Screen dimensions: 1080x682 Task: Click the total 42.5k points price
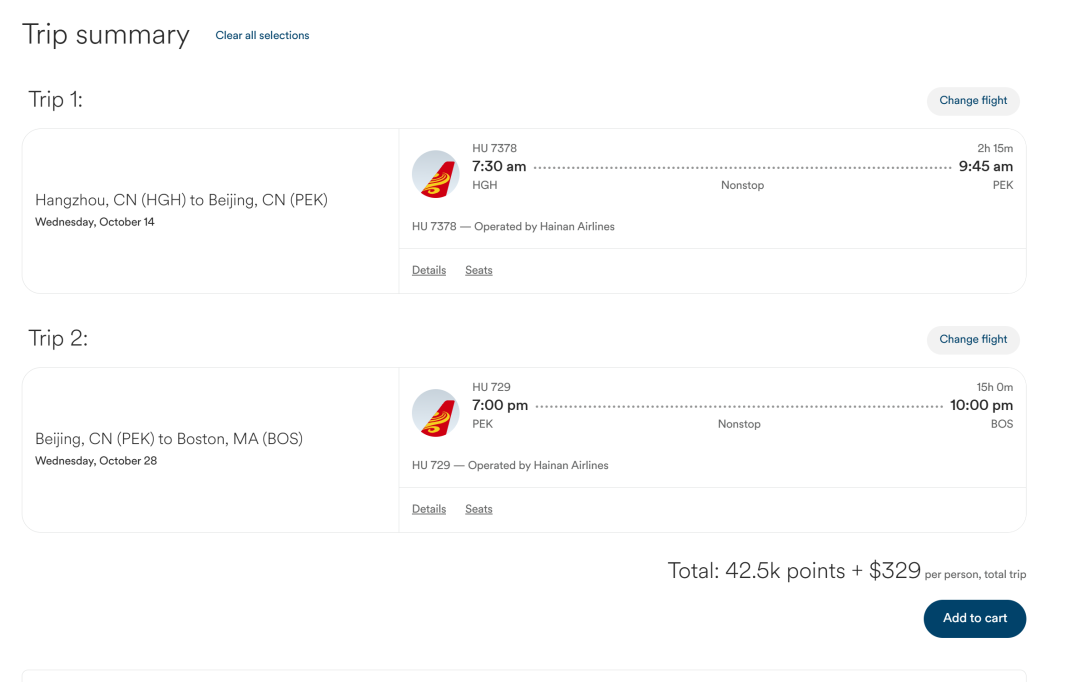[x=794, y=570]
